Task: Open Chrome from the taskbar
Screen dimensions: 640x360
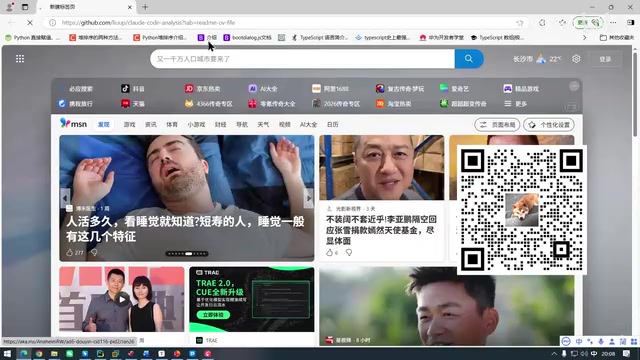Action: (x=39, y=353)
